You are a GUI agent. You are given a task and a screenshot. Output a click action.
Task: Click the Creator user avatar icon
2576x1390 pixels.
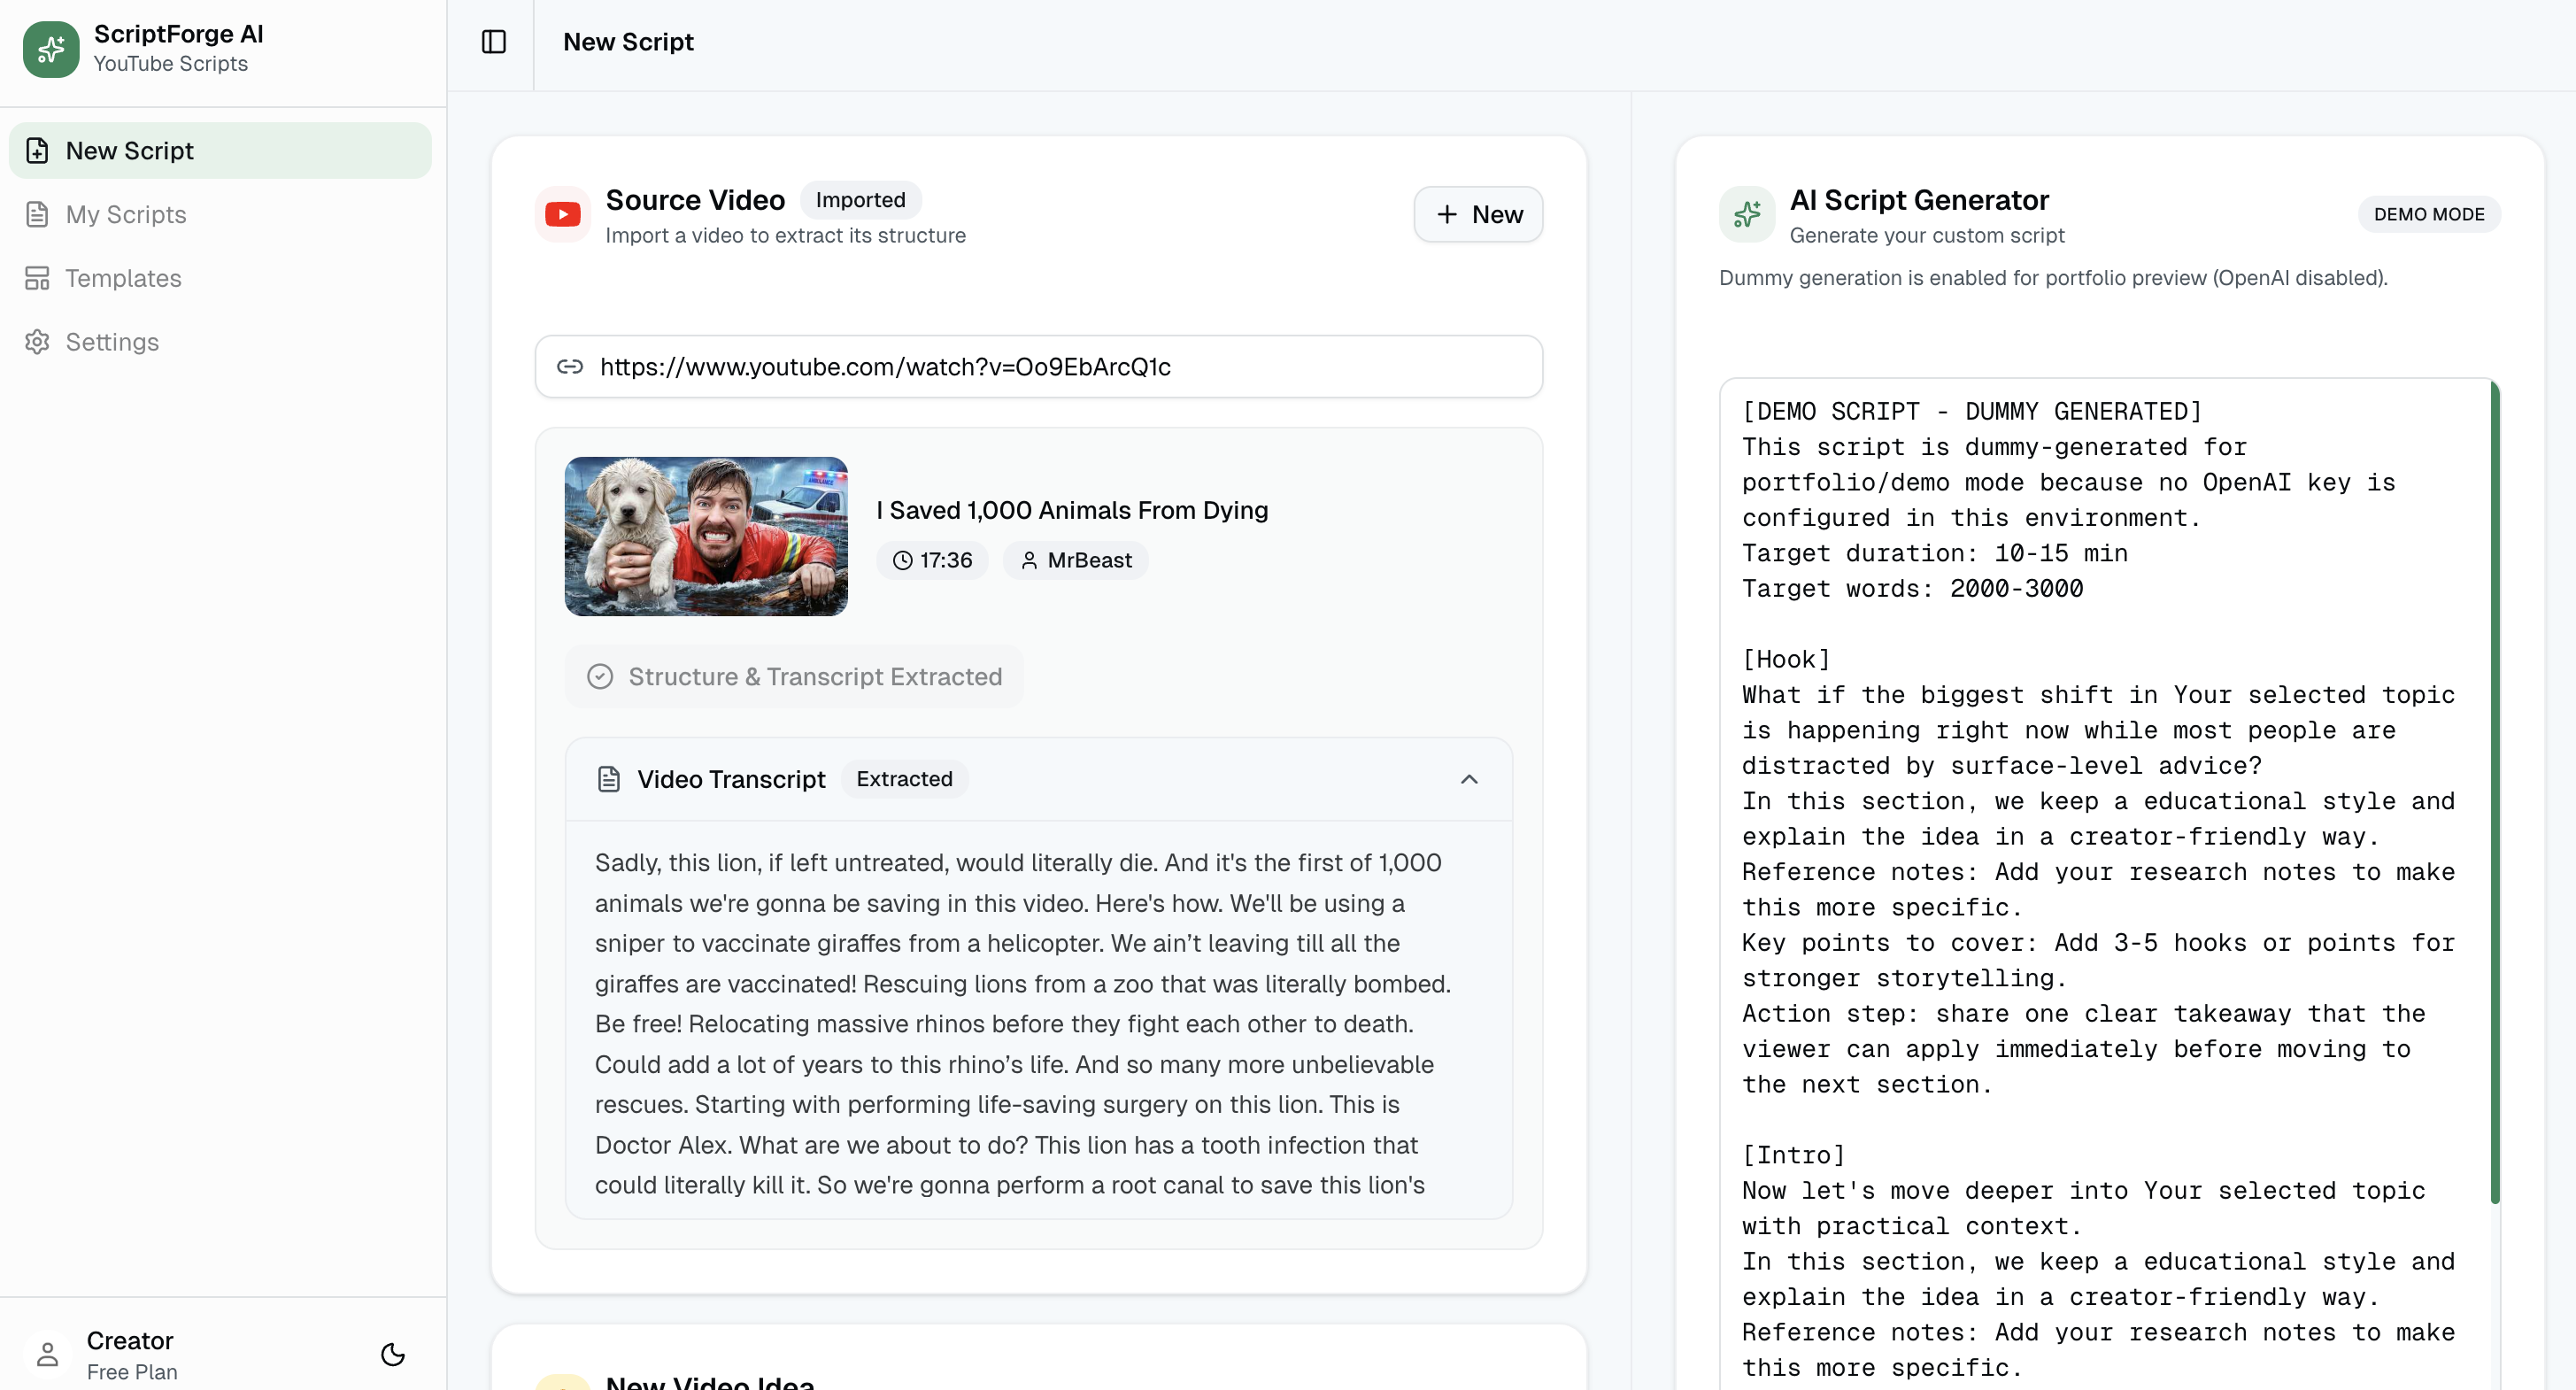click(x=47, y=1354)
